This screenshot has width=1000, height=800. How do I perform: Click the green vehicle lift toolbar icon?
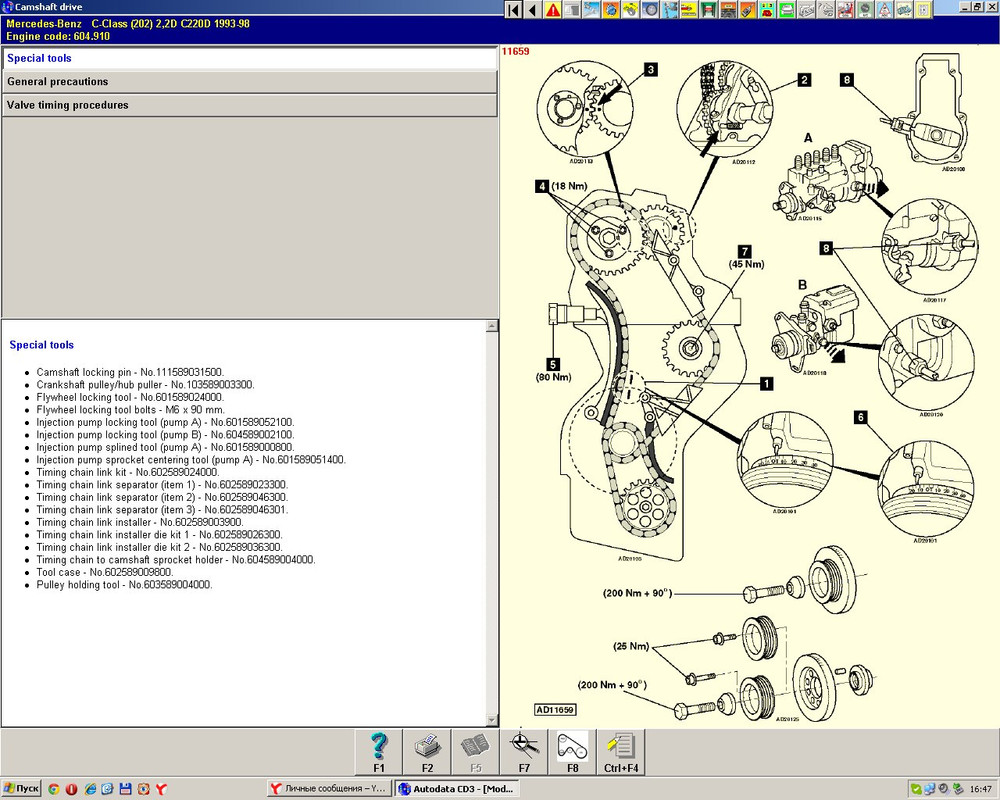point(709,10)
